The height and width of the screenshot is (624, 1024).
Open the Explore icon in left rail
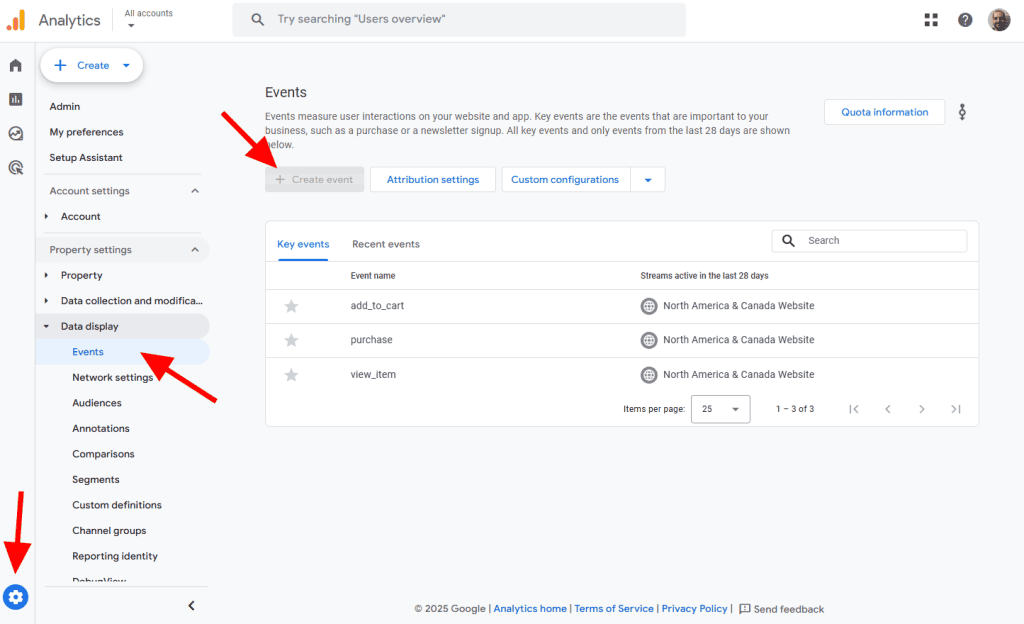pyautogui.click(x=16, y=133)
